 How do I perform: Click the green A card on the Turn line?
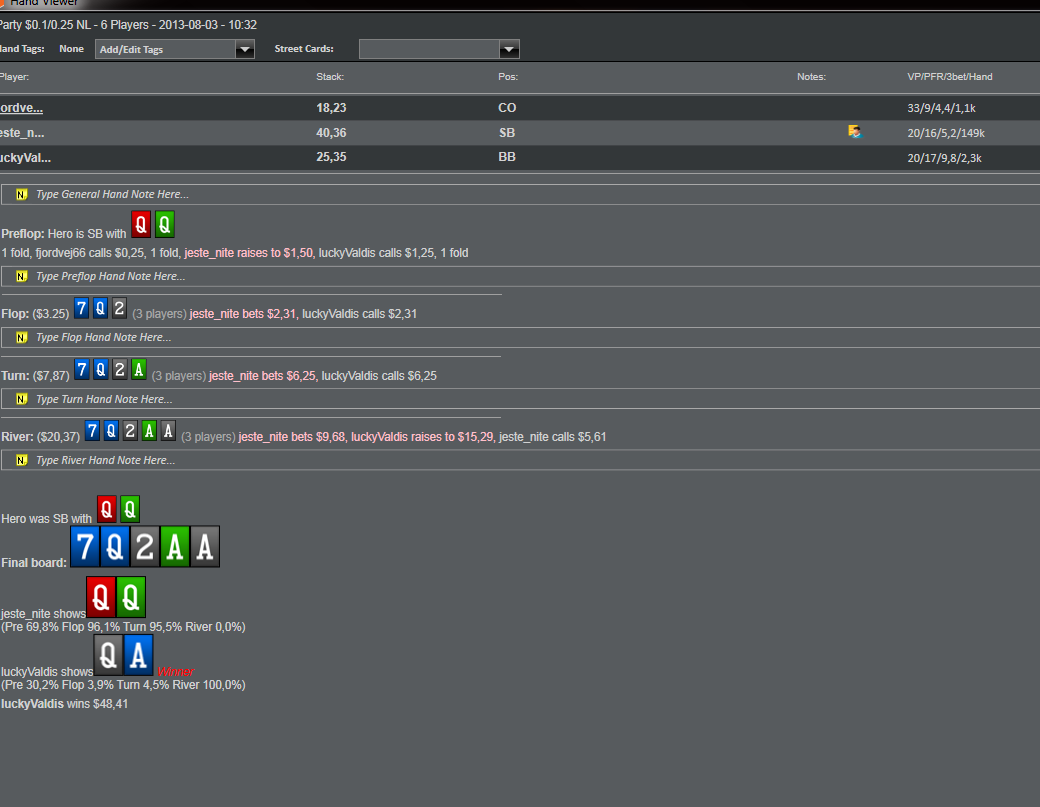pos(138,369)
